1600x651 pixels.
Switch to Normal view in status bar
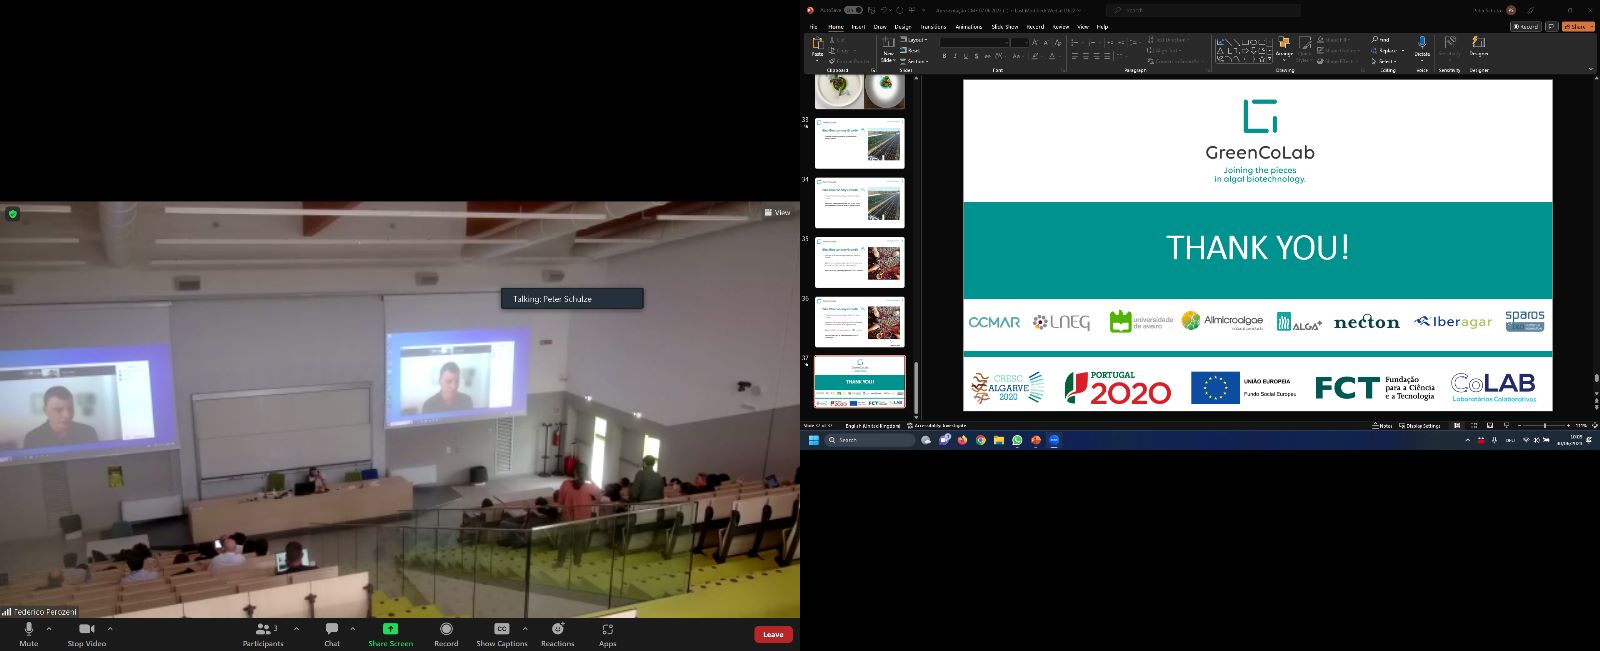click(x=1457, y=425)
